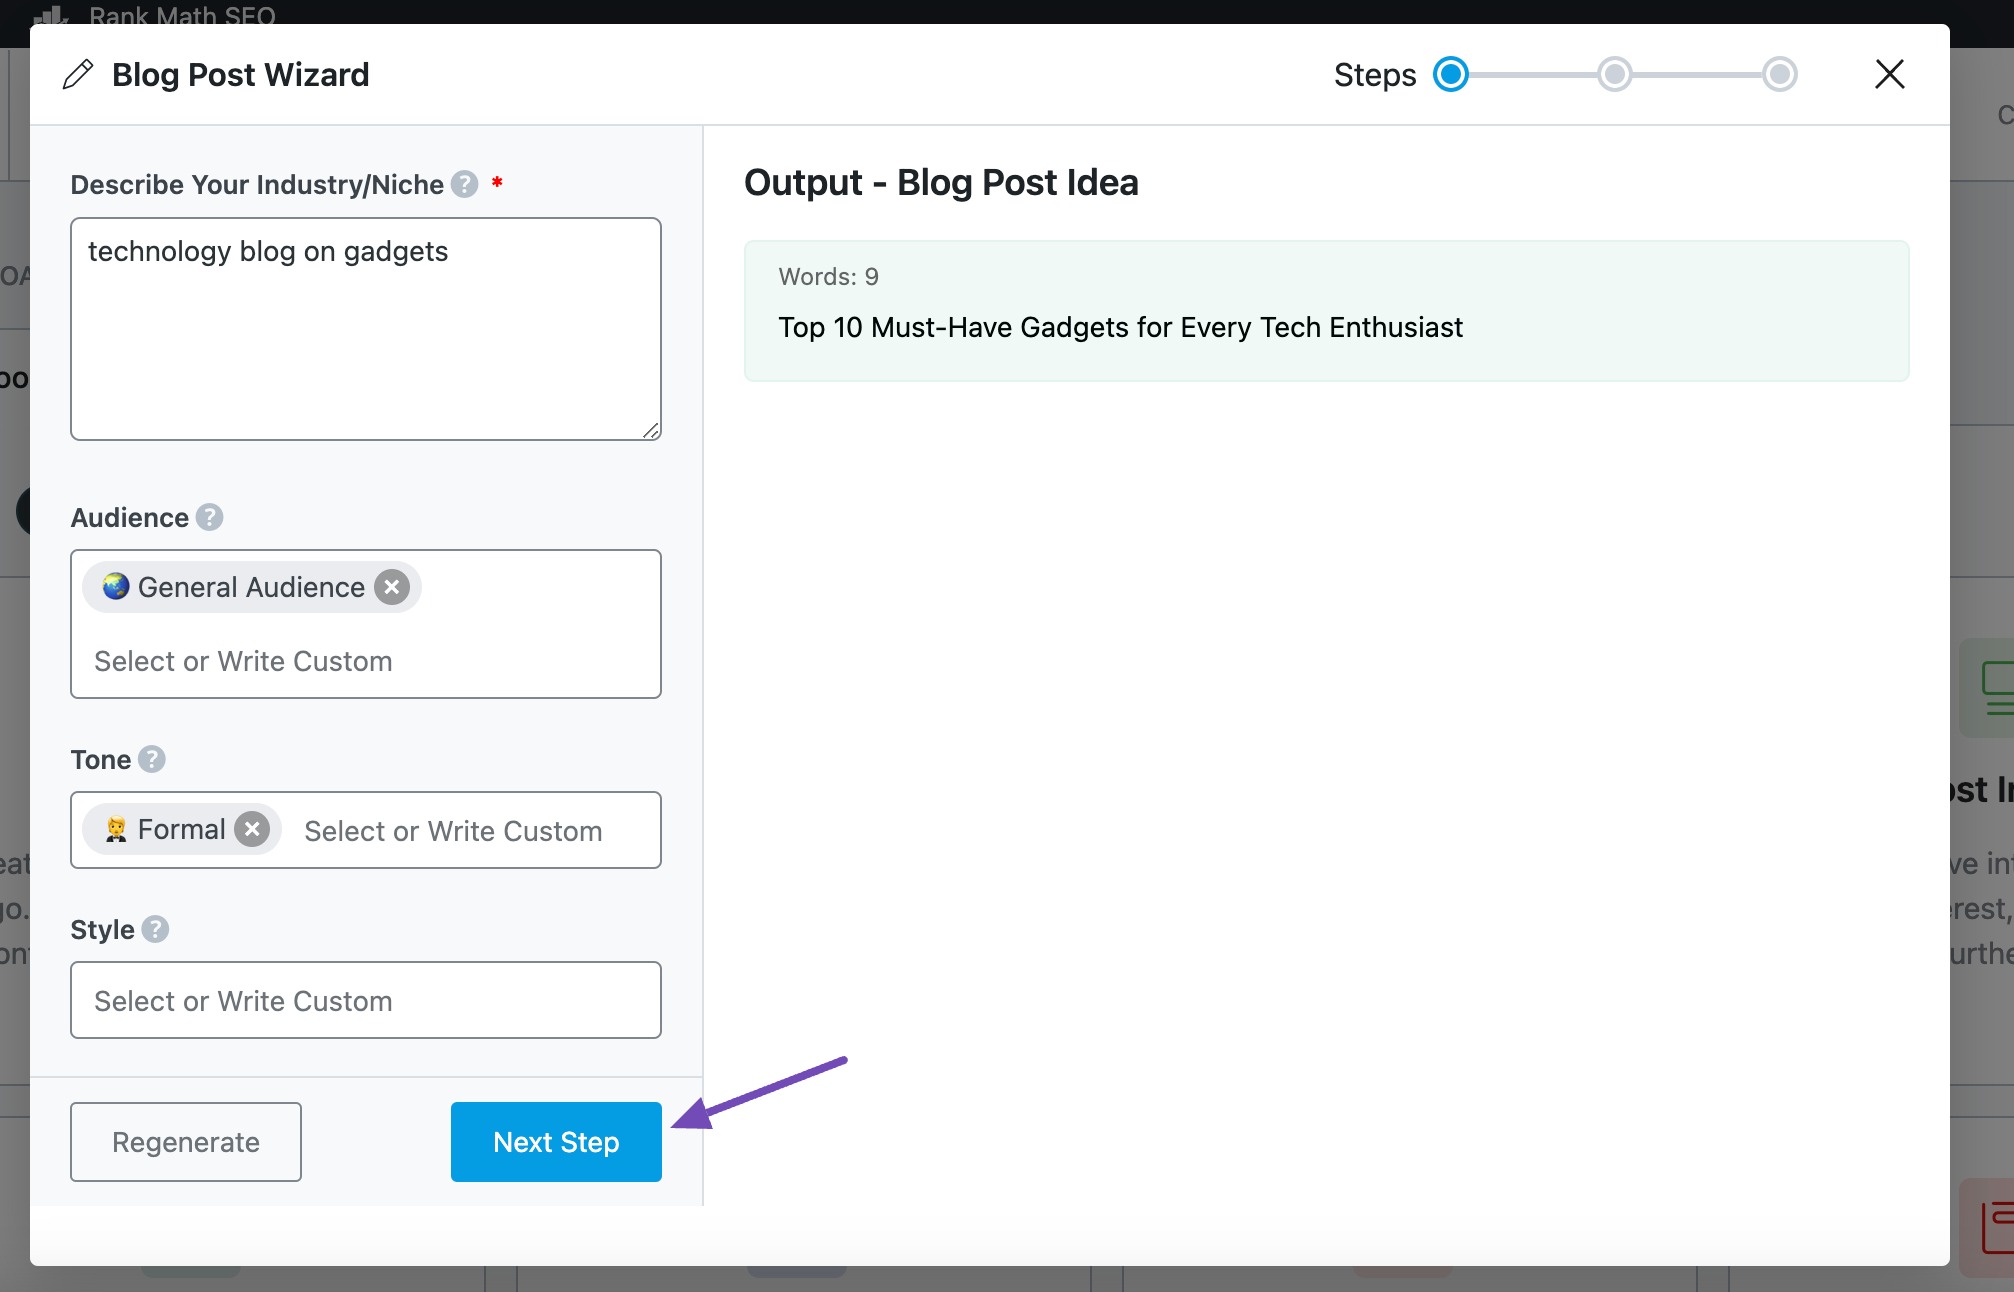This screenshot has height=1292, width=2014.
Task: Click the help icon next to Audience
Action: tap(207, 517)
